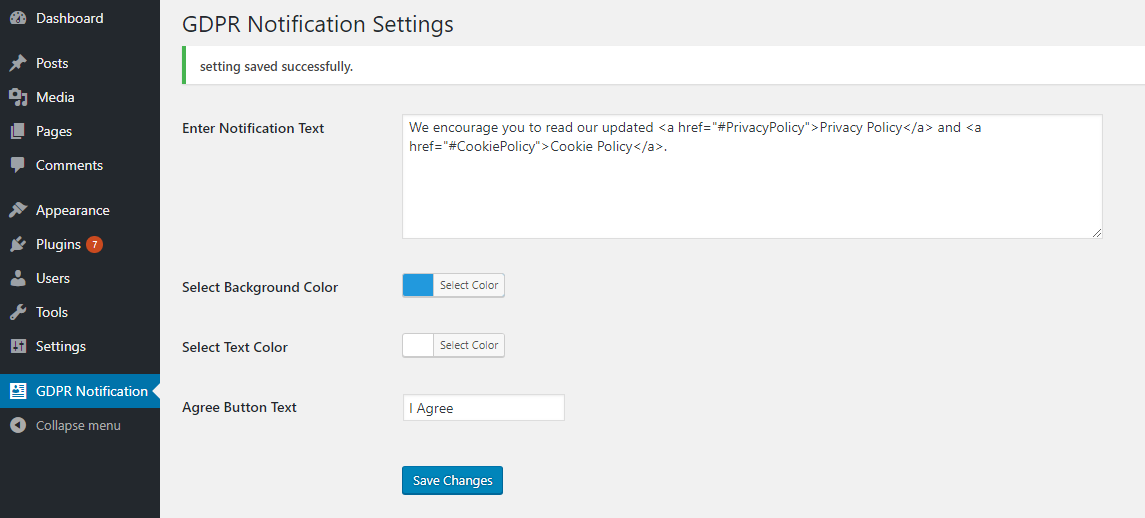Click the Comments speech bubble icon

click(18, 165)
